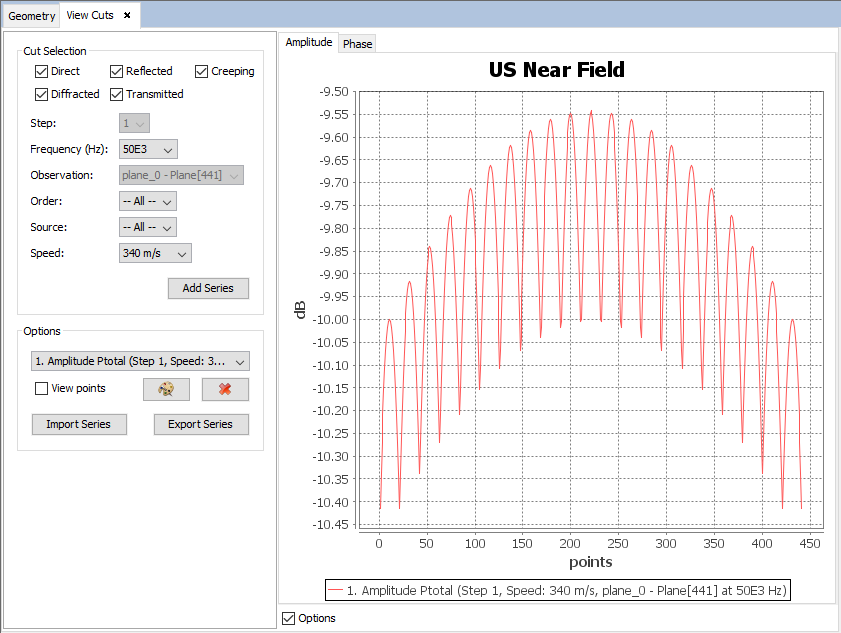Uncheck the Direct checkbox

coord(41,71)
